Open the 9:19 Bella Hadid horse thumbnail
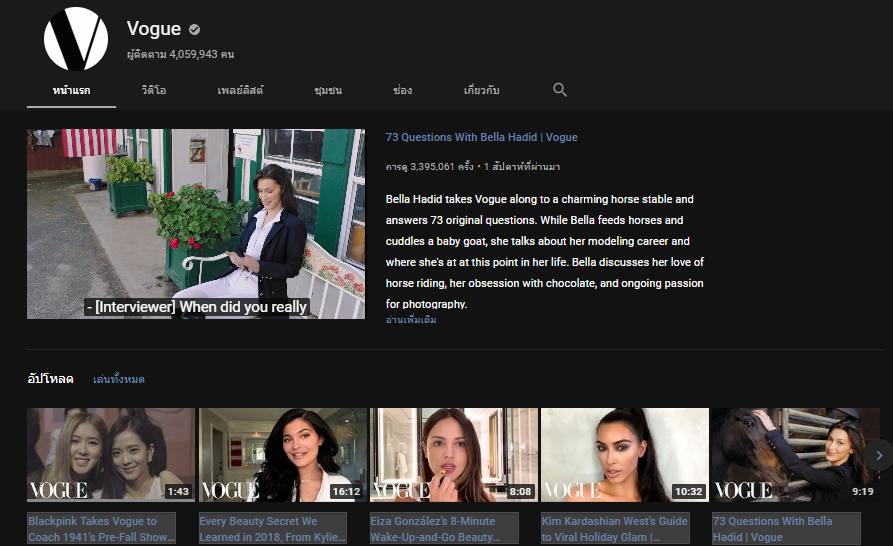Viewport: 893px width, 546px height. [x=796, y=455]
